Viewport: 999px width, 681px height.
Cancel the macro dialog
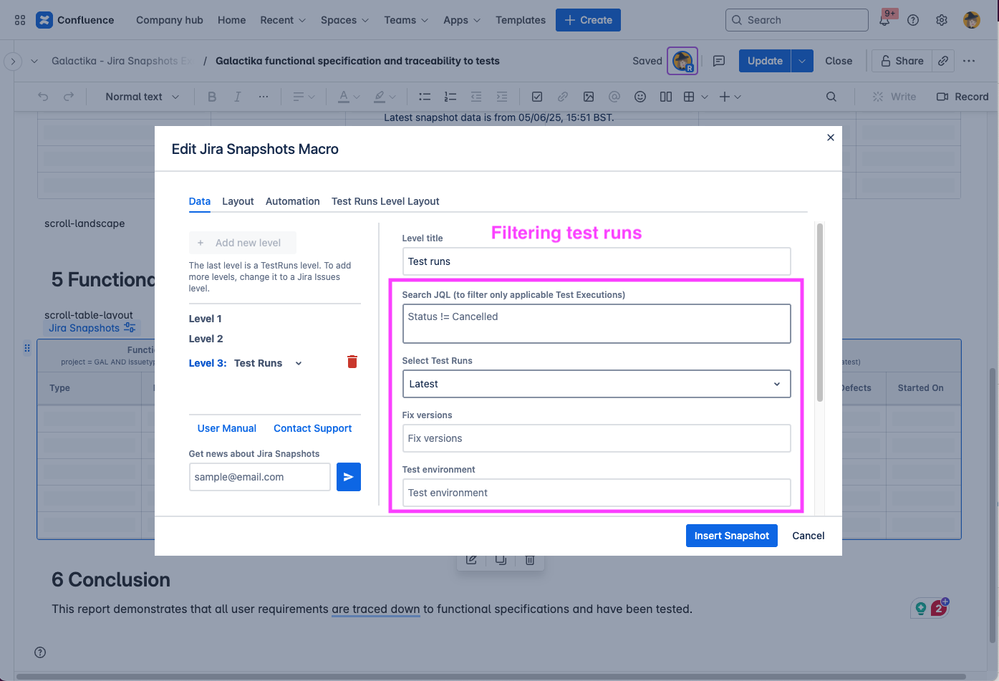click(x=808, y=536)
